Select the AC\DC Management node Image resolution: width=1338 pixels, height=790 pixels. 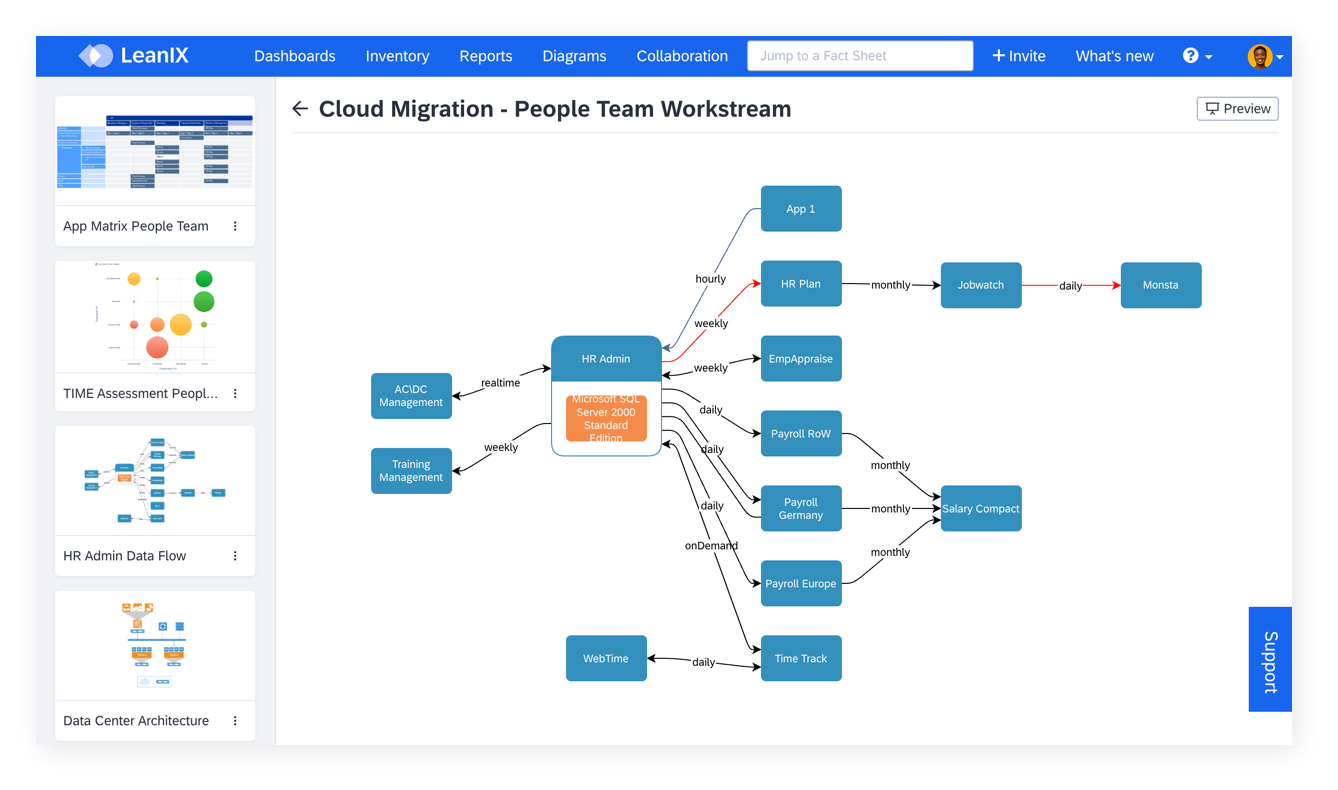(411, 396)
